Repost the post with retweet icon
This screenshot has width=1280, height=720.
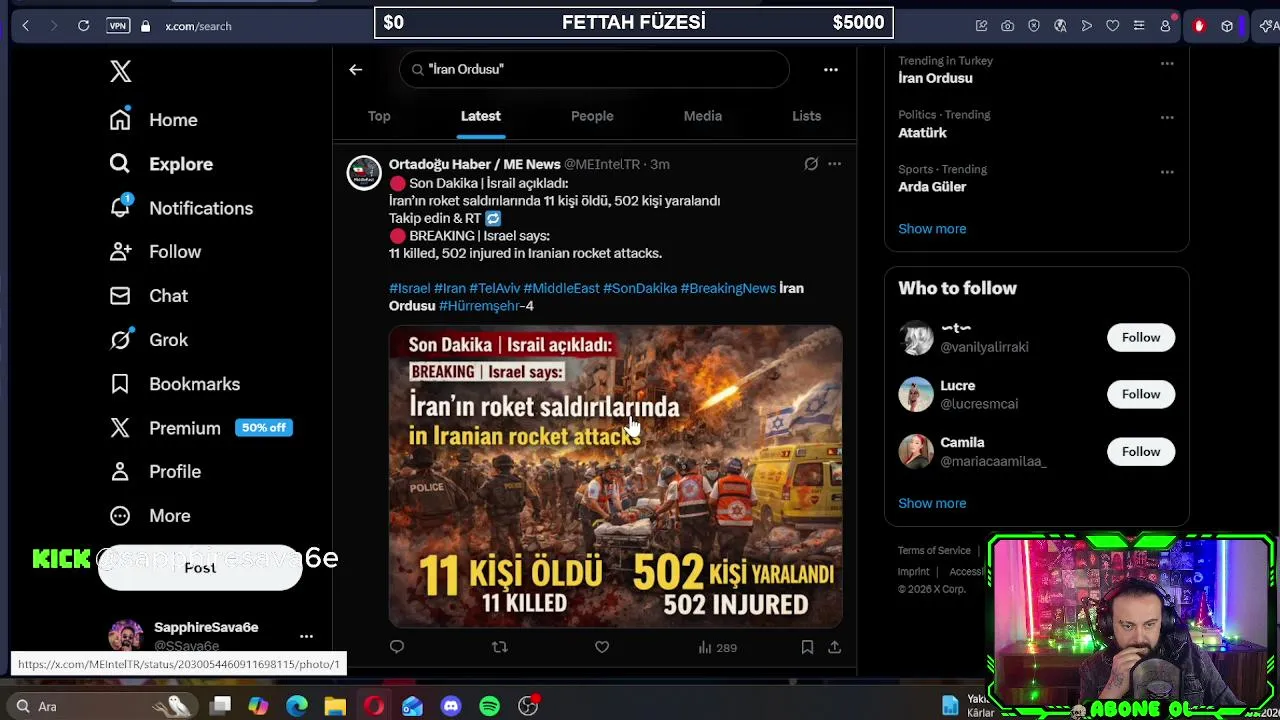click(499, 647)
